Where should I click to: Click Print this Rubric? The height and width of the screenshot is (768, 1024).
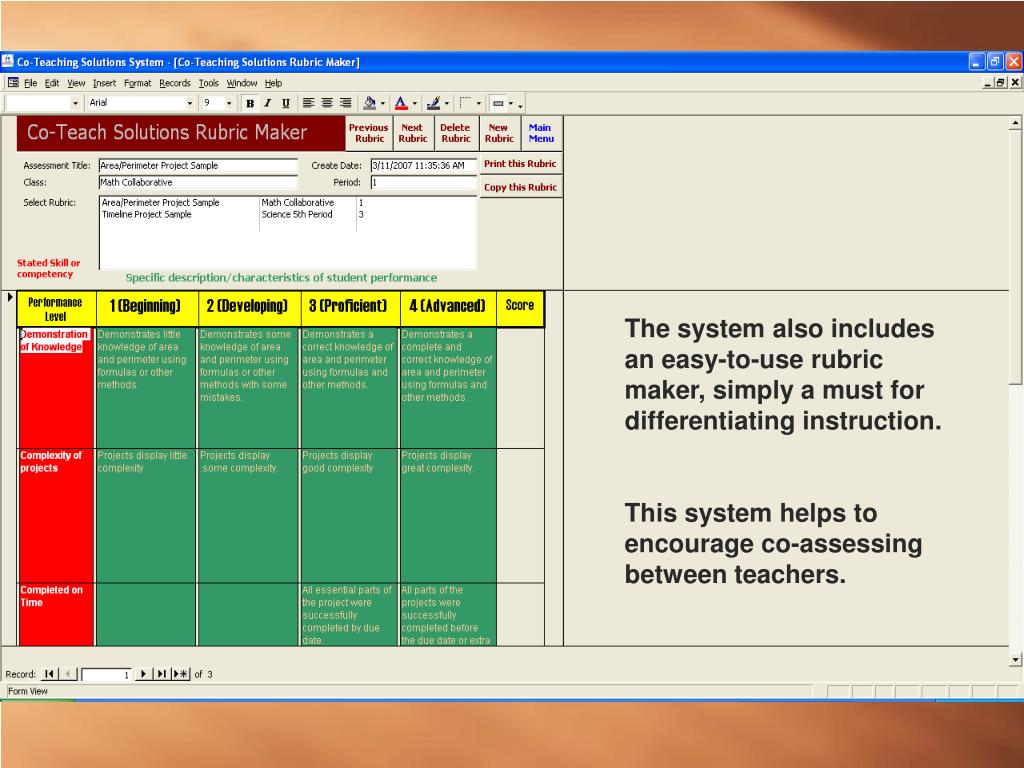click(x=520, y=164)
